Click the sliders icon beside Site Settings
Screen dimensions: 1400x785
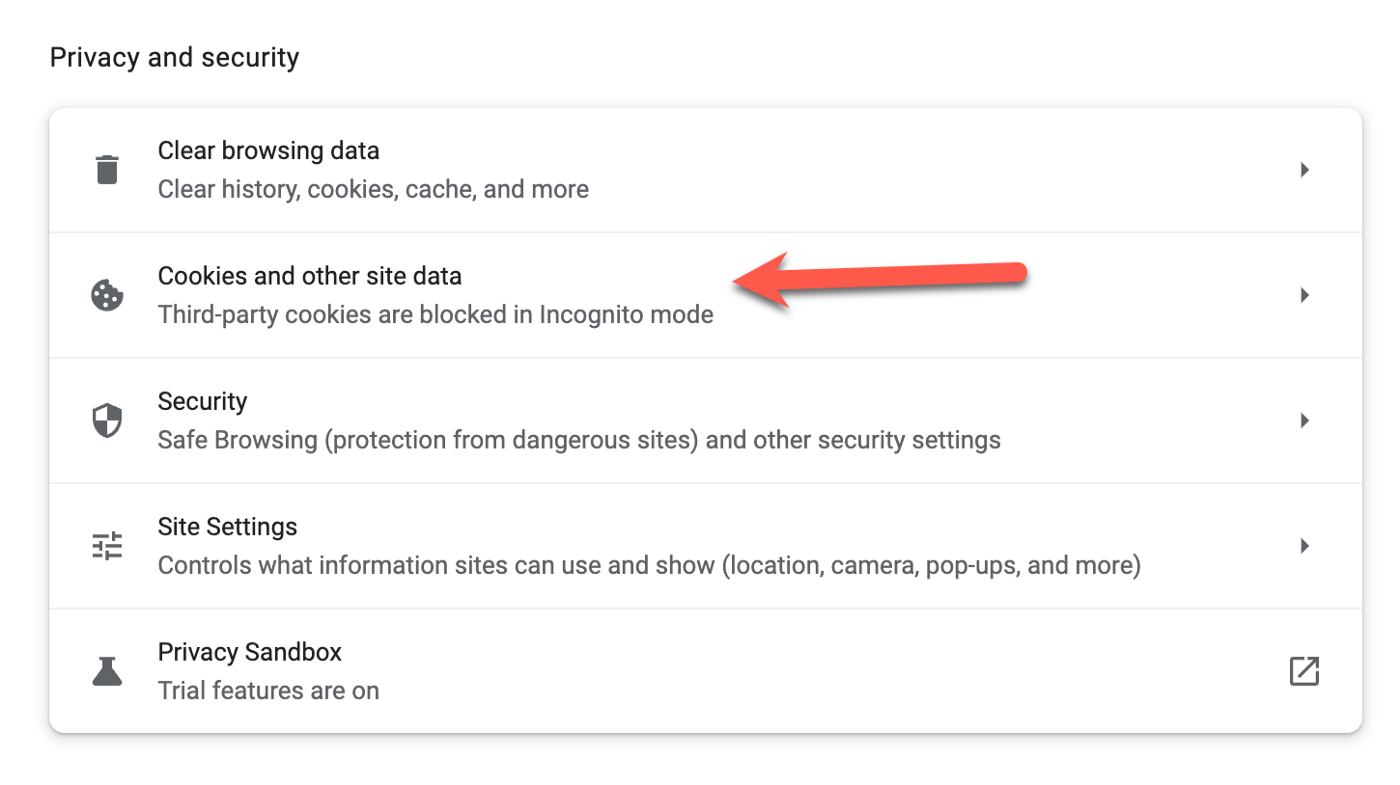[107, 545]
